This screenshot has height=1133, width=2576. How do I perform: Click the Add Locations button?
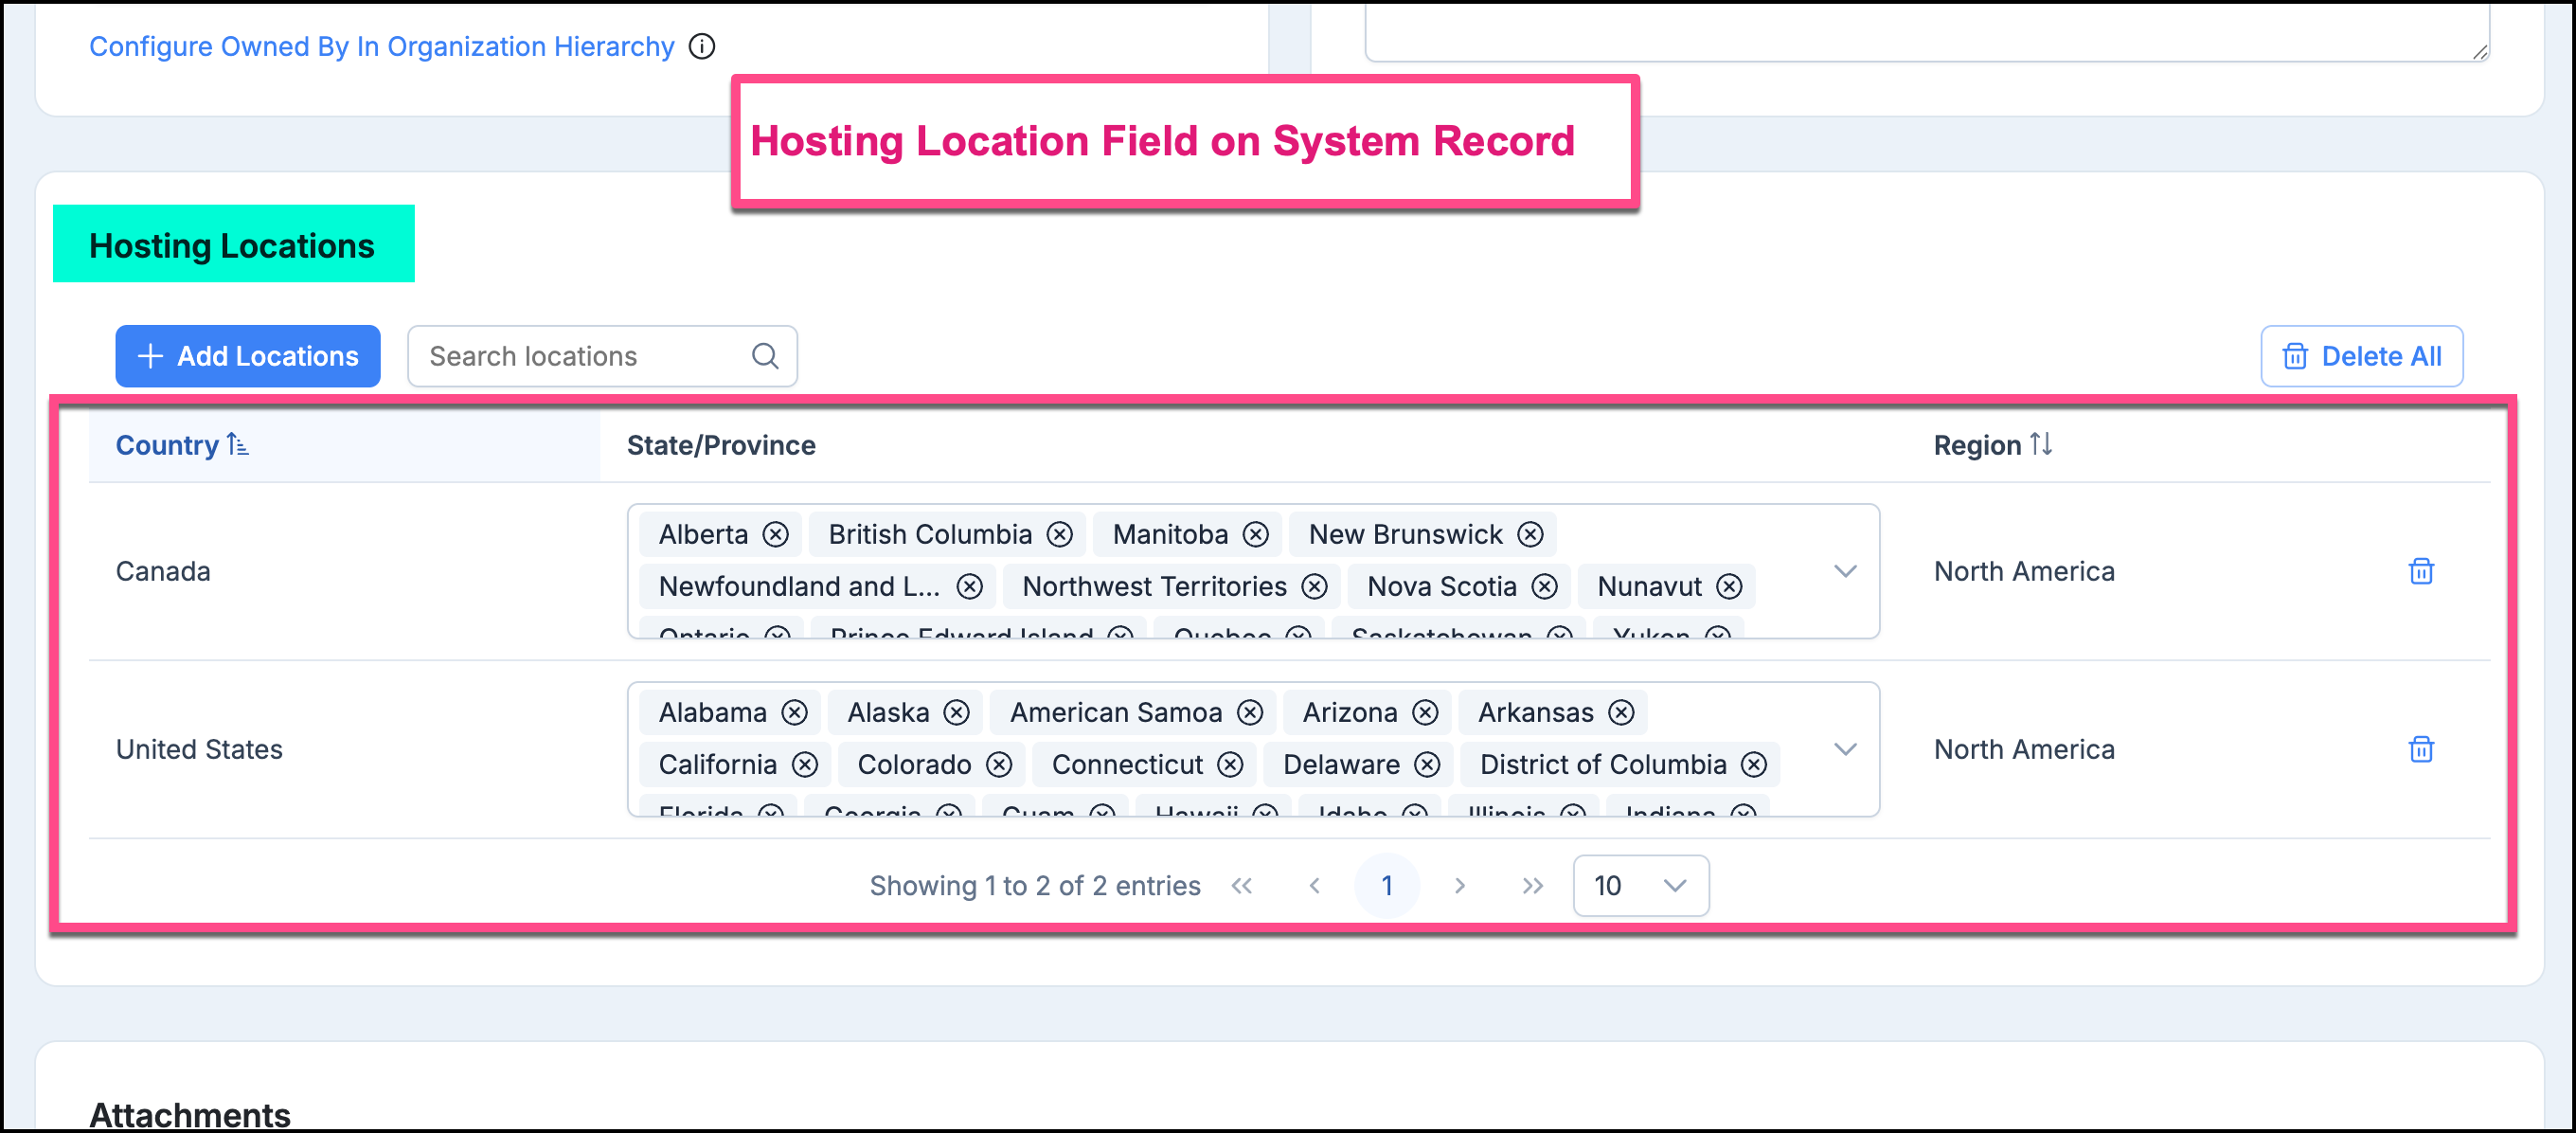[248, 356]
